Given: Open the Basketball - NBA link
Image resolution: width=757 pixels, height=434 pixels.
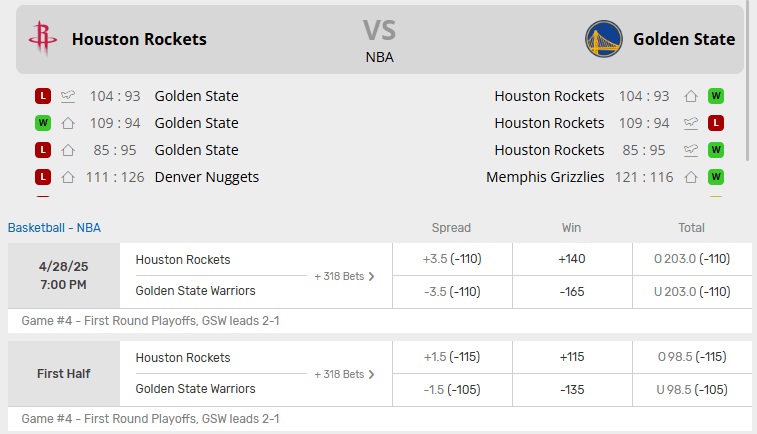Looking at the screenshot, I should pos(55,228).
